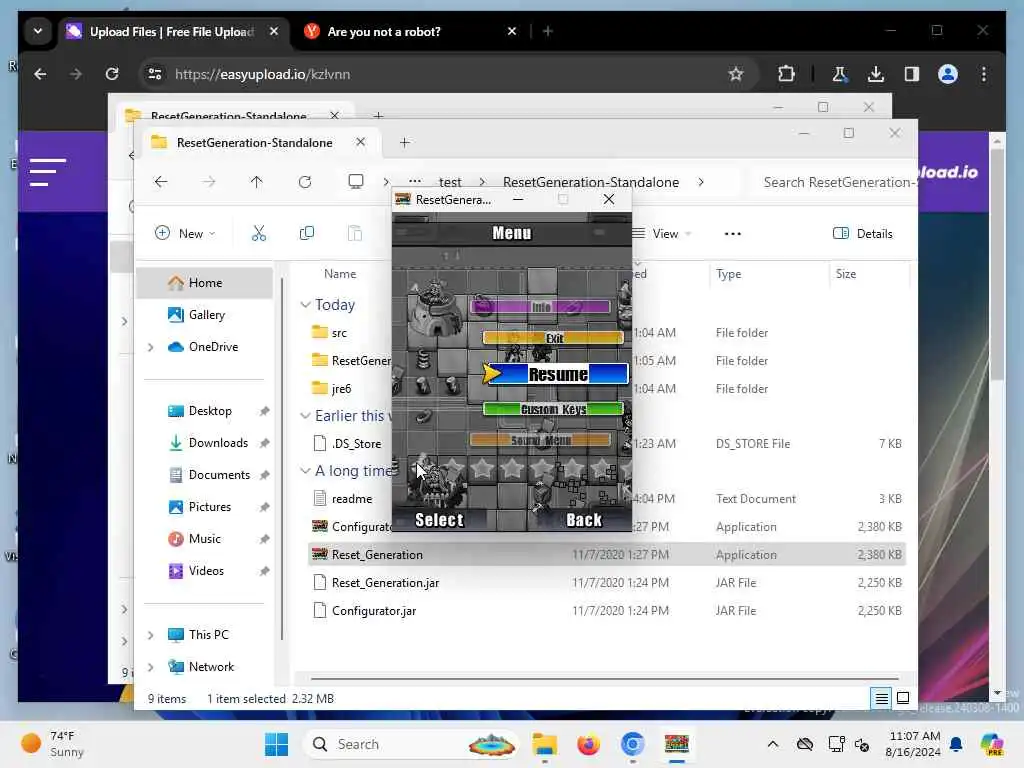Open the View dropdown in Explorer
1024x768 pixels.
[x=662, y=234]
